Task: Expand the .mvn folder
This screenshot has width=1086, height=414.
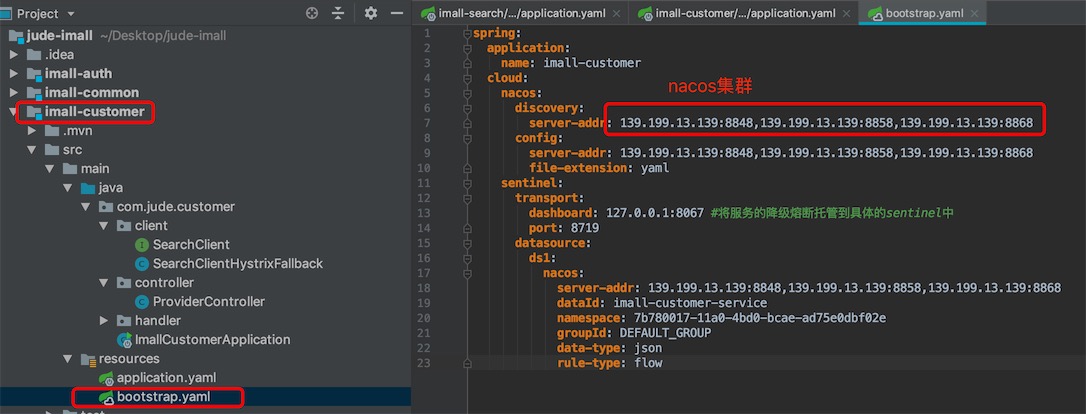Action: 32,131
